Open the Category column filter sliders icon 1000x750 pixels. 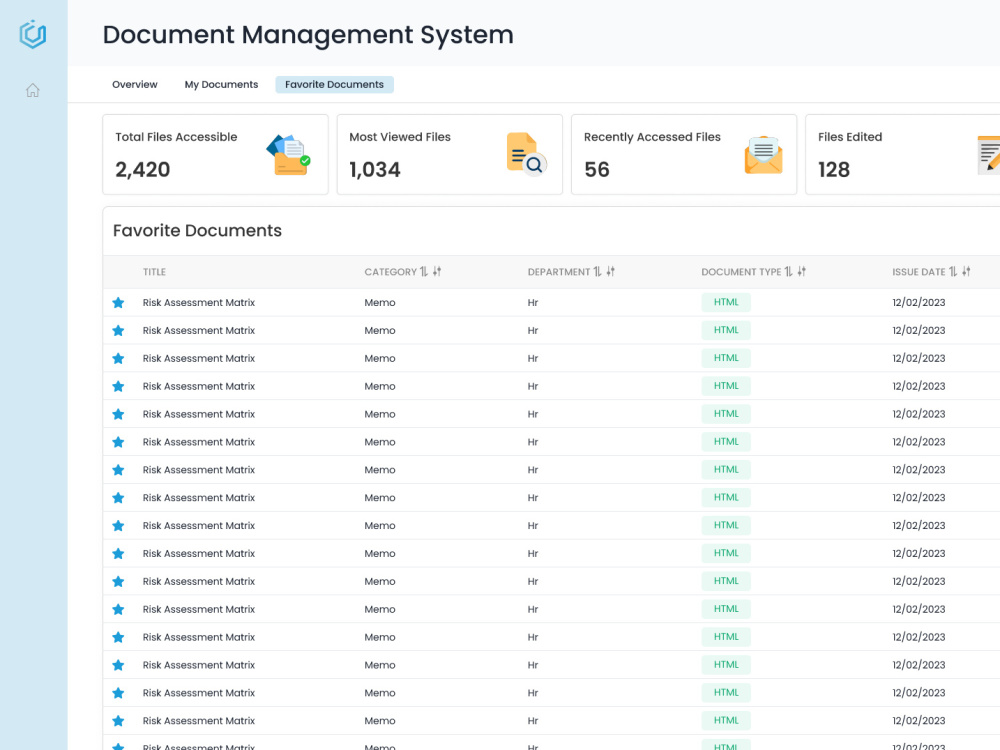tap(437, 272)
